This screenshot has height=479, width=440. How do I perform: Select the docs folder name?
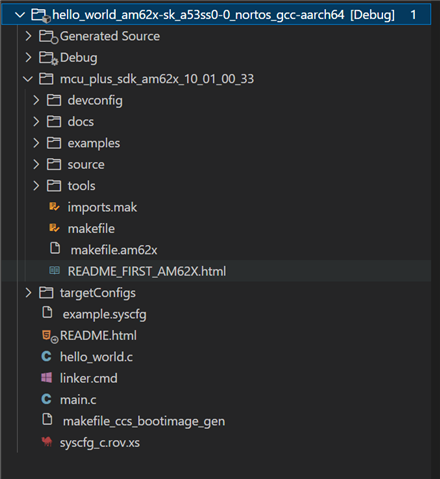coord(81,122)
